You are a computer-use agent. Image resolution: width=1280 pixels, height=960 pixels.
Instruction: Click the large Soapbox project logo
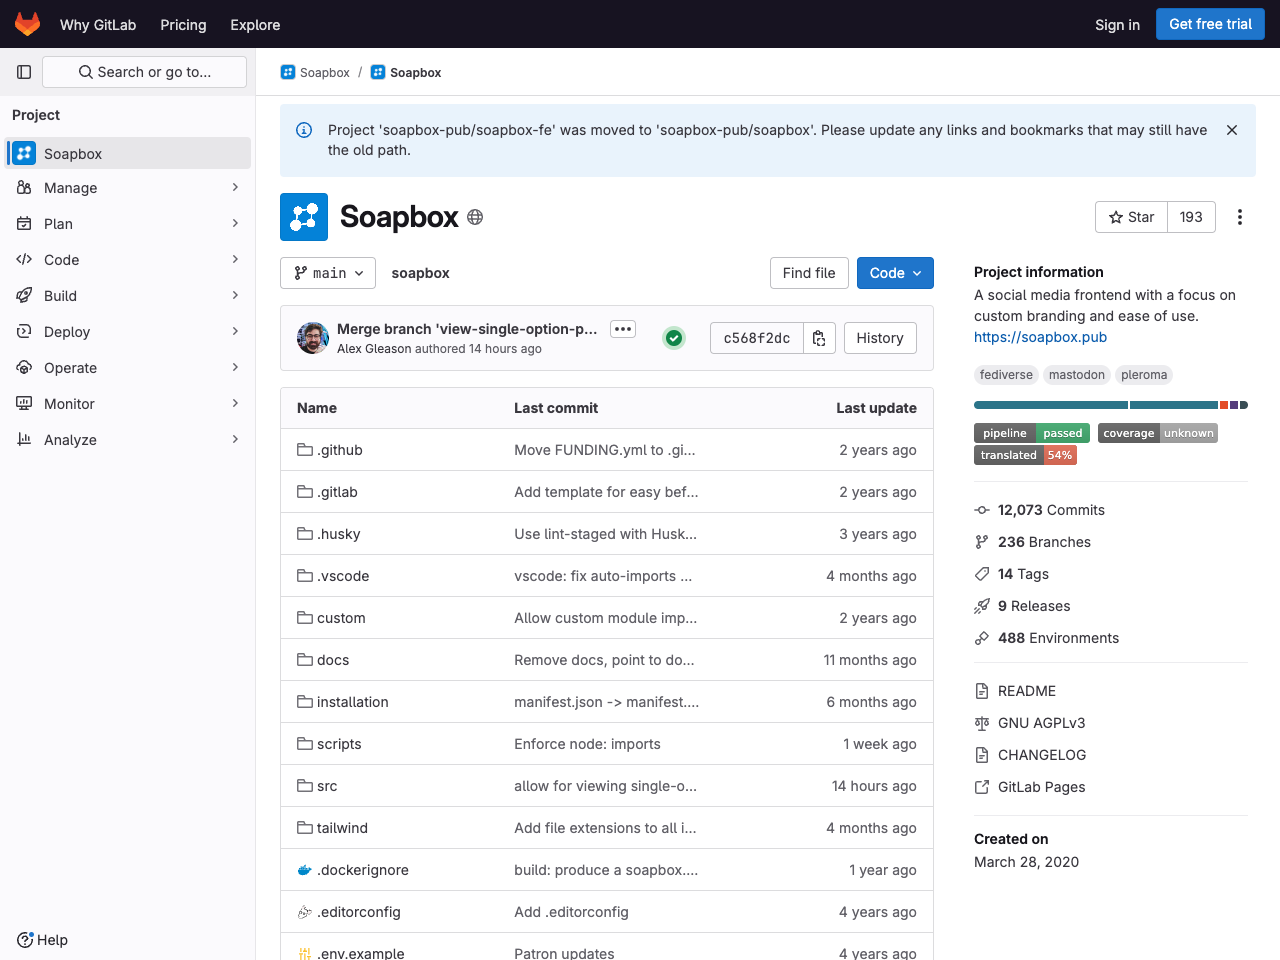[304, 217]
